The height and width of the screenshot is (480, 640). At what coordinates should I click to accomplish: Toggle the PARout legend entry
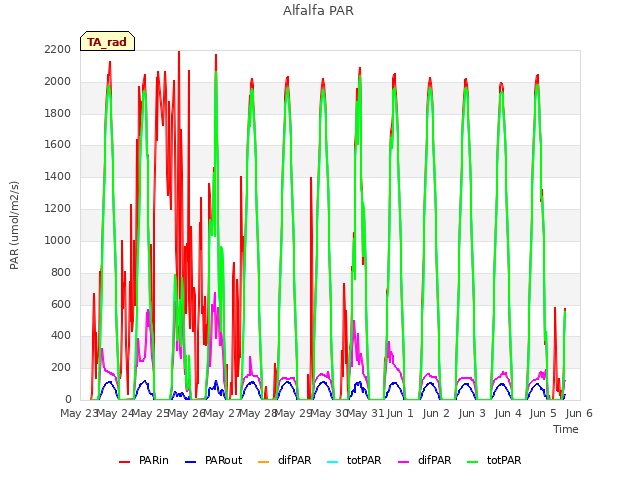[213, 460]
